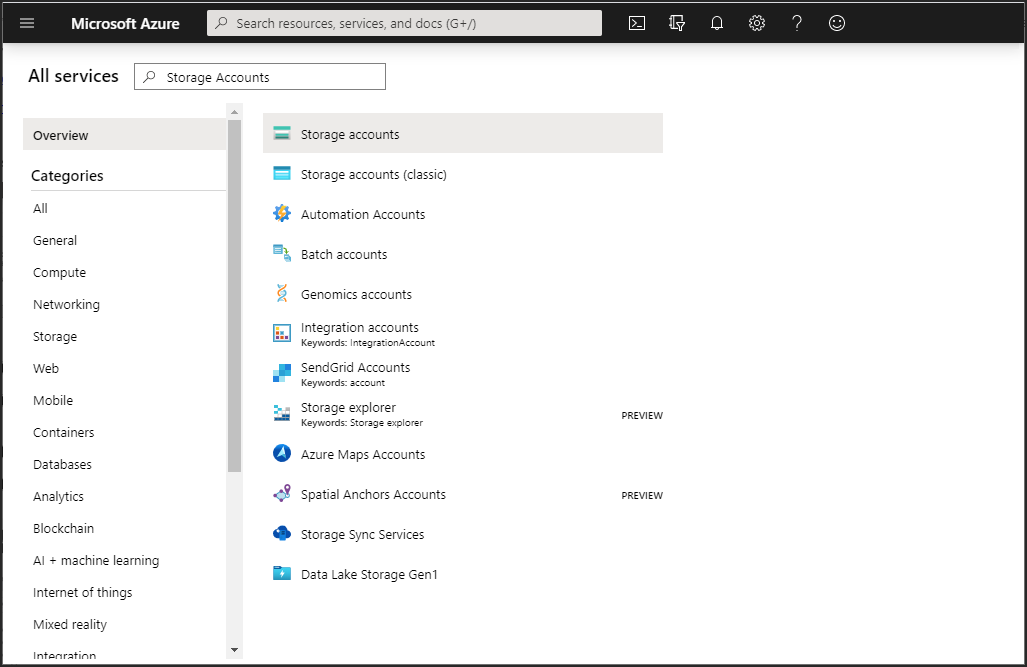Image resolution: width=1027 pixels, height=667 pixels.
Task: Select the Networking category
Action: point(66,305)
